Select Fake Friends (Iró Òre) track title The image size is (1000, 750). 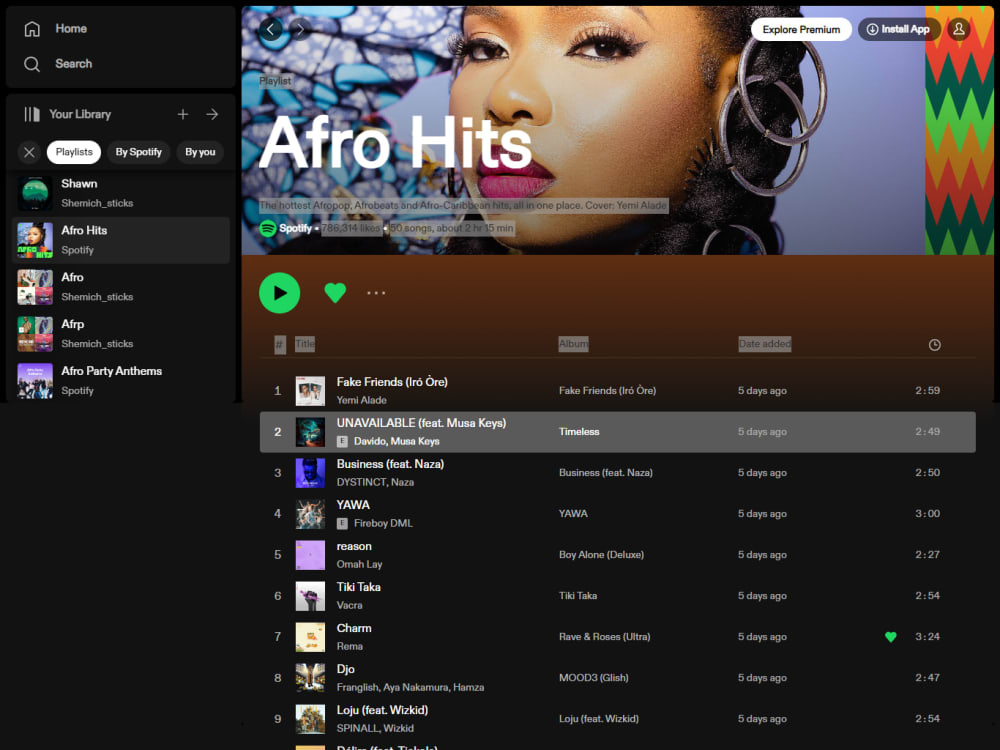point(392,382)
